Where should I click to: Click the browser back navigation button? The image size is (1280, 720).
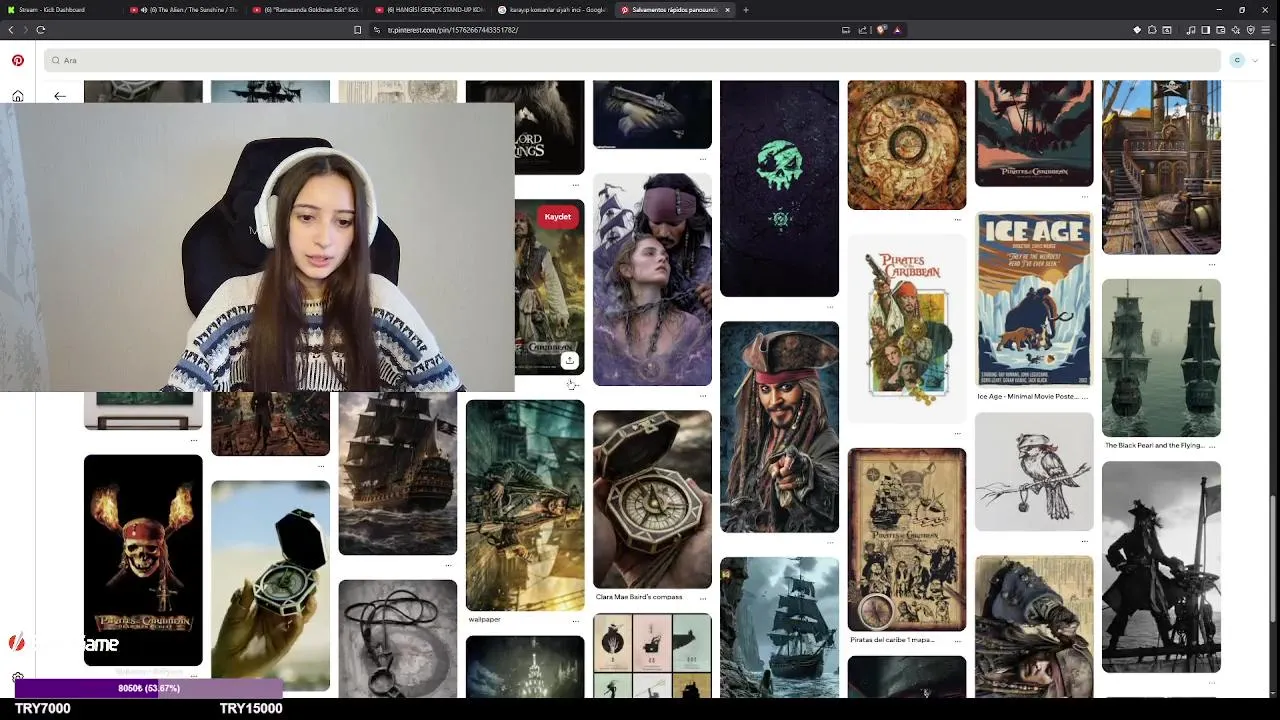coord(11,30)
